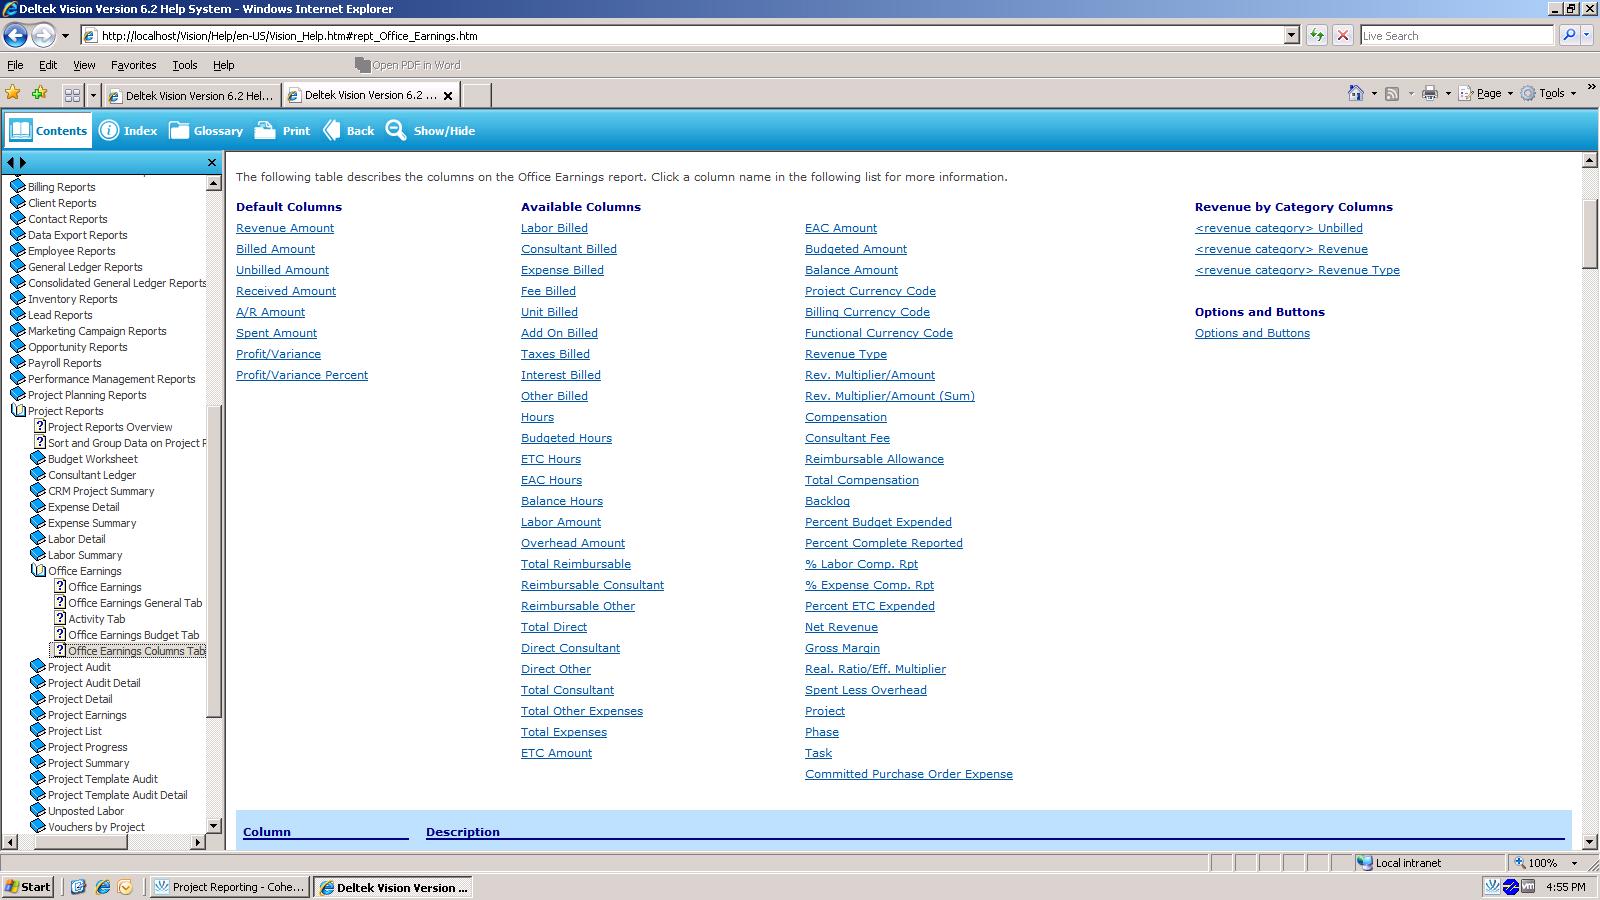Click in the Live Search box
Image resolution: width=1600 pixels, height=900 pixels.
coord(1455,36)
